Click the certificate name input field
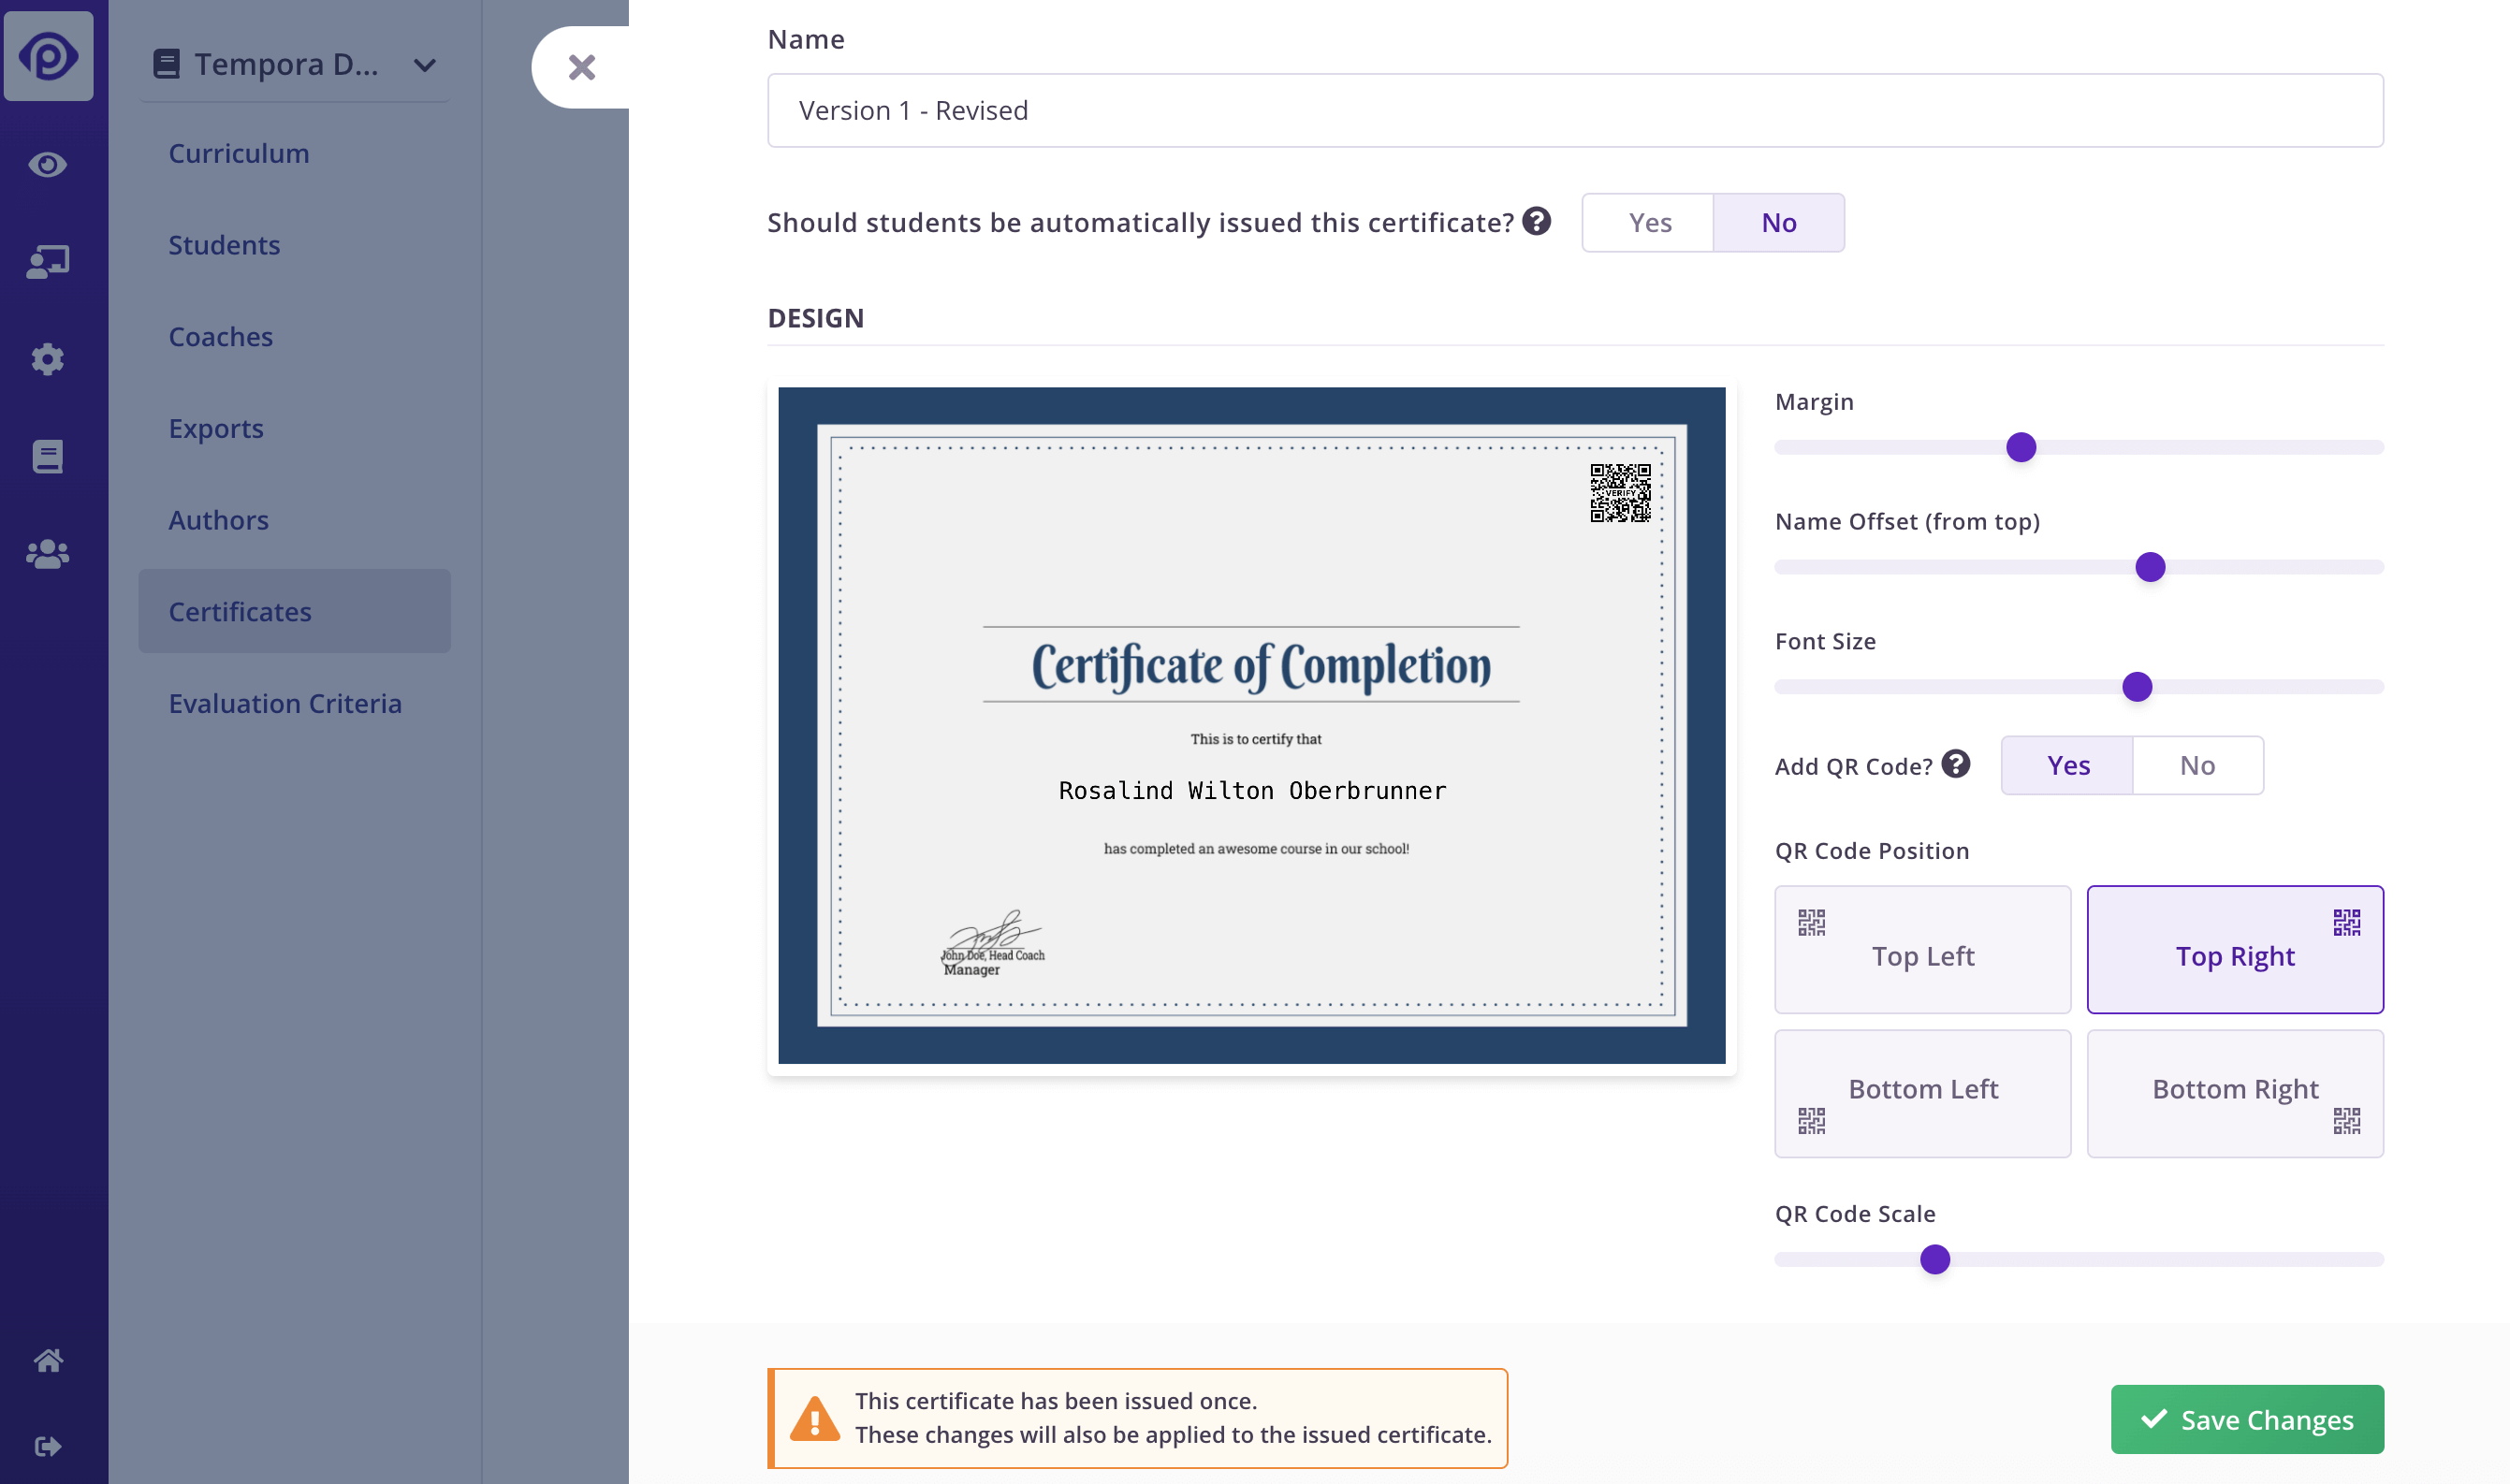The image size is (2510, 1484). (x=1576, y=109)
